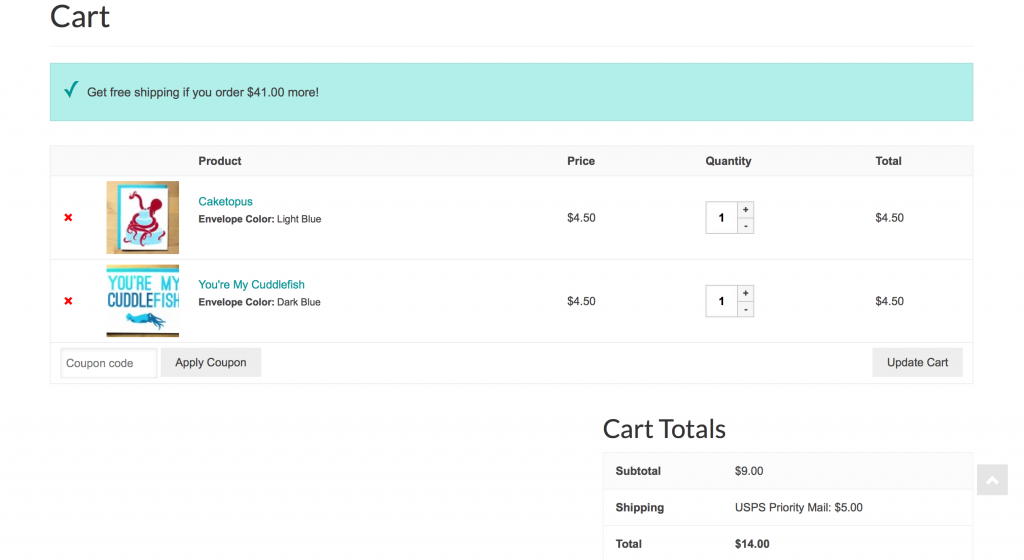
Task: Click the Price column header
Action: 581,161
